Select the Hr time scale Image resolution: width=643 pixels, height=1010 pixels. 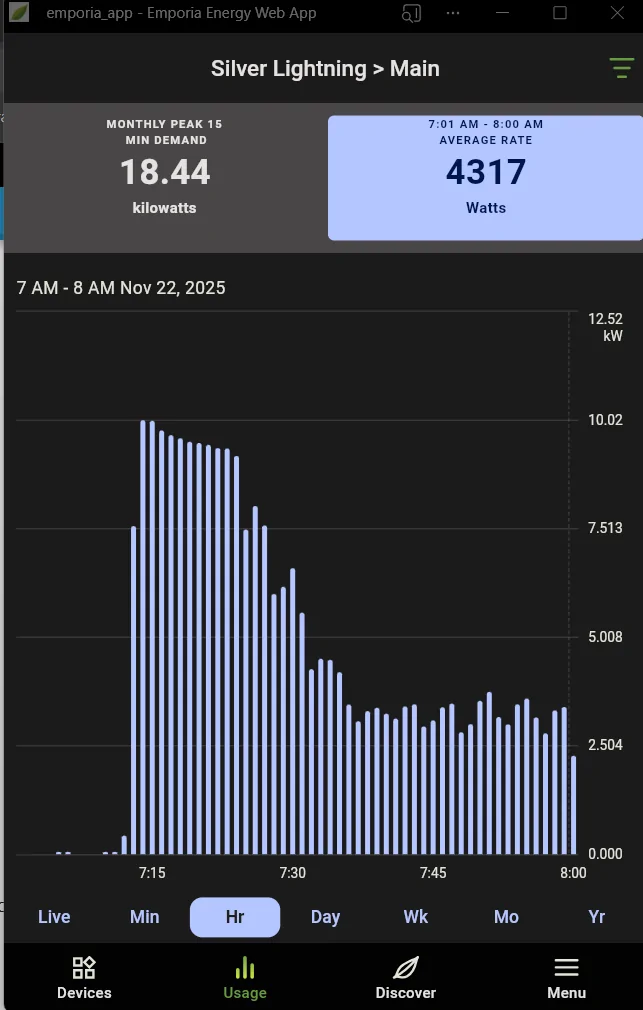[235, 917]
